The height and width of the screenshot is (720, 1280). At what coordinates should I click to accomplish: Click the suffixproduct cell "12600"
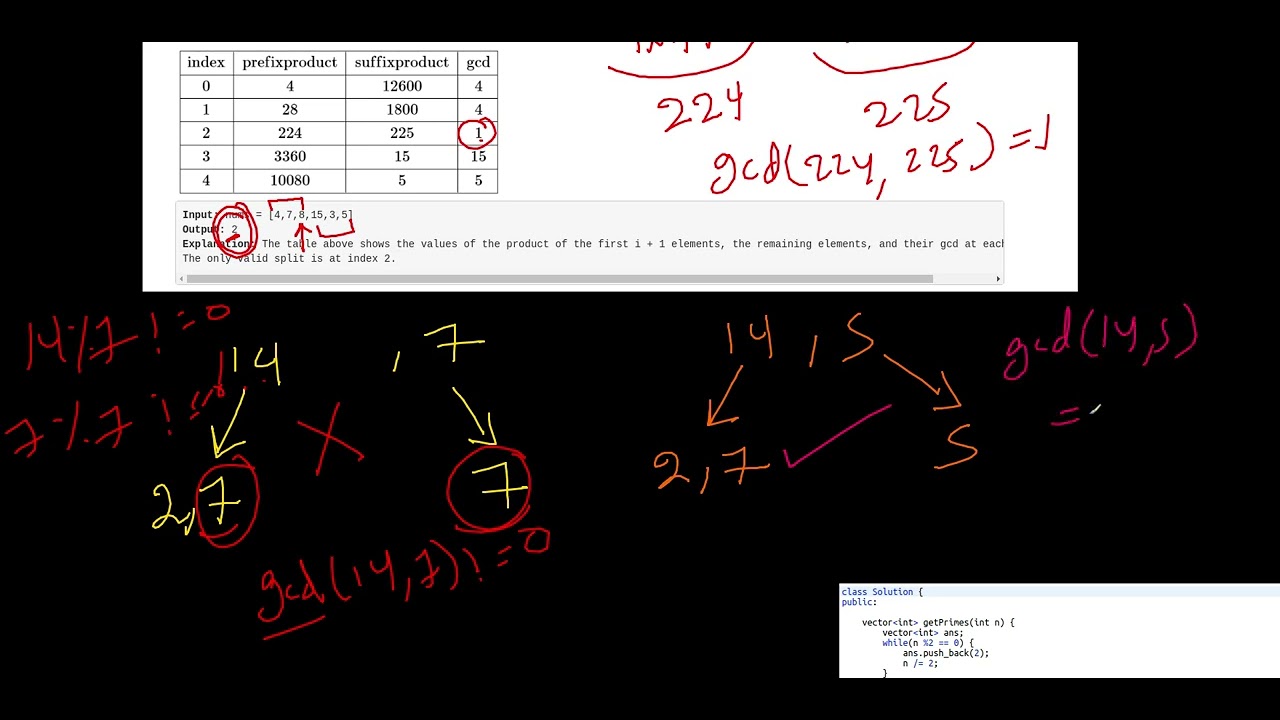(x=402, y=86)
